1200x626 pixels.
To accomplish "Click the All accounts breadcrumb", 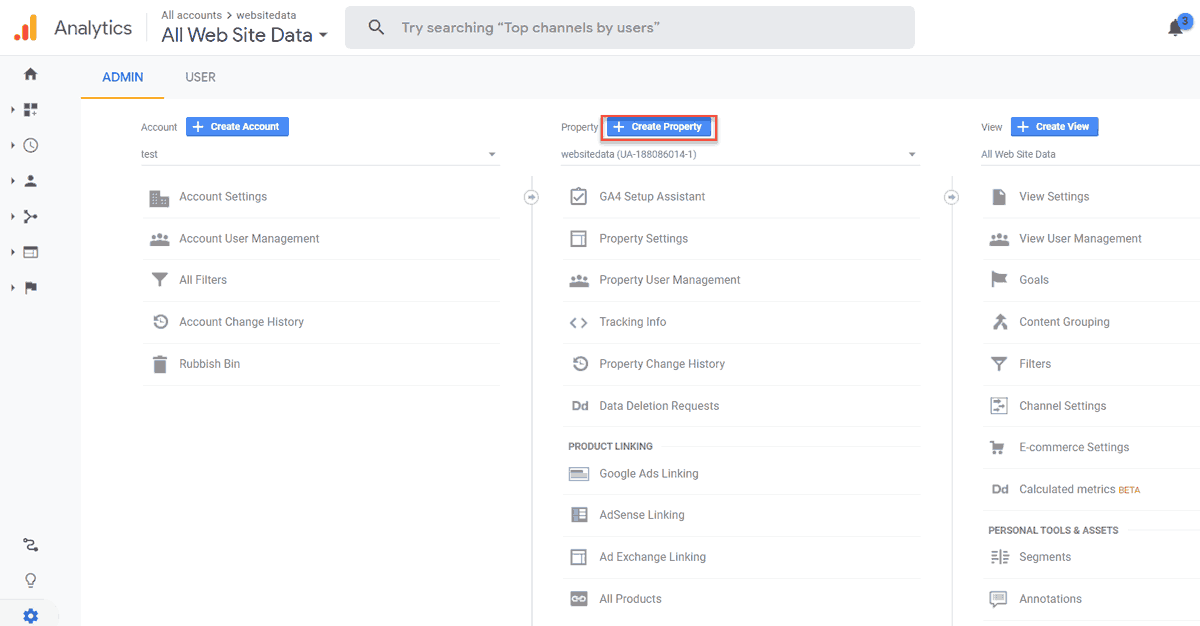I will click(192, 15).
